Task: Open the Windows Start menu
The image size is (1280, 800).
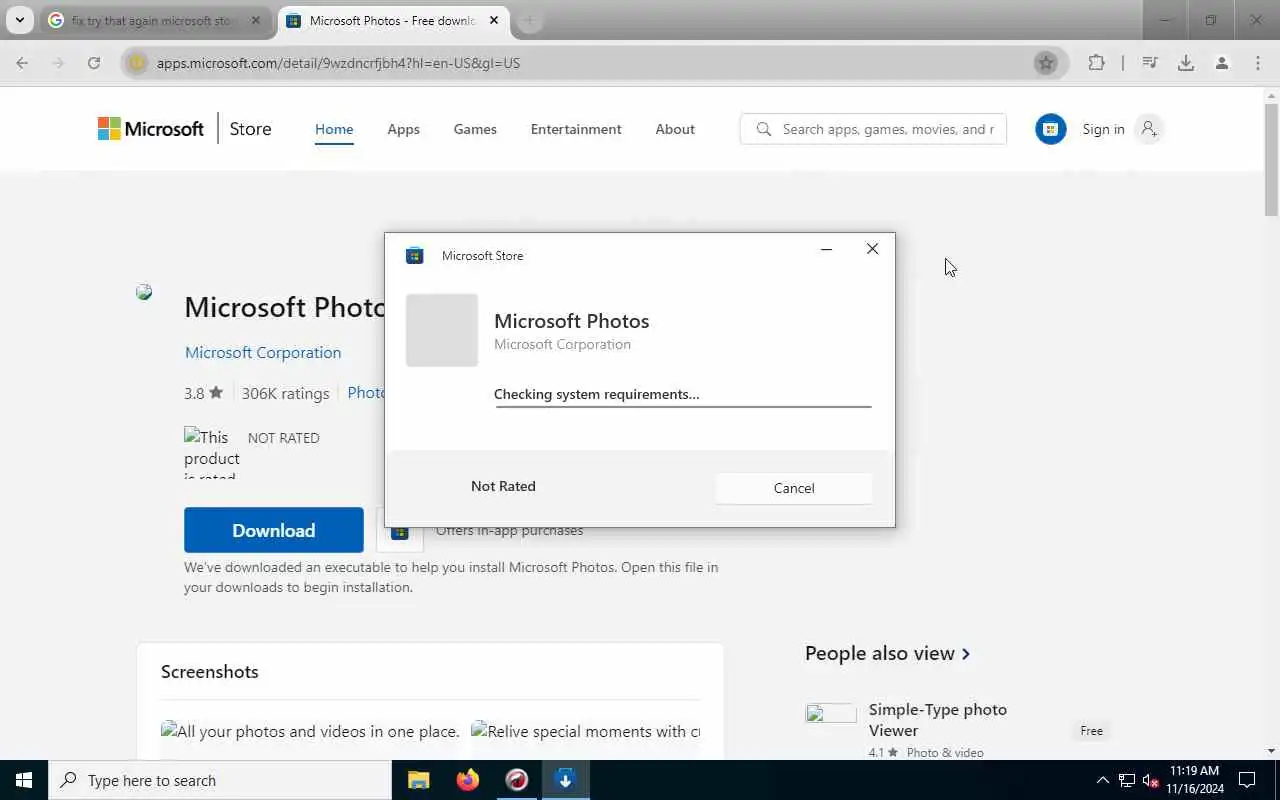Action: pos(24,780)
